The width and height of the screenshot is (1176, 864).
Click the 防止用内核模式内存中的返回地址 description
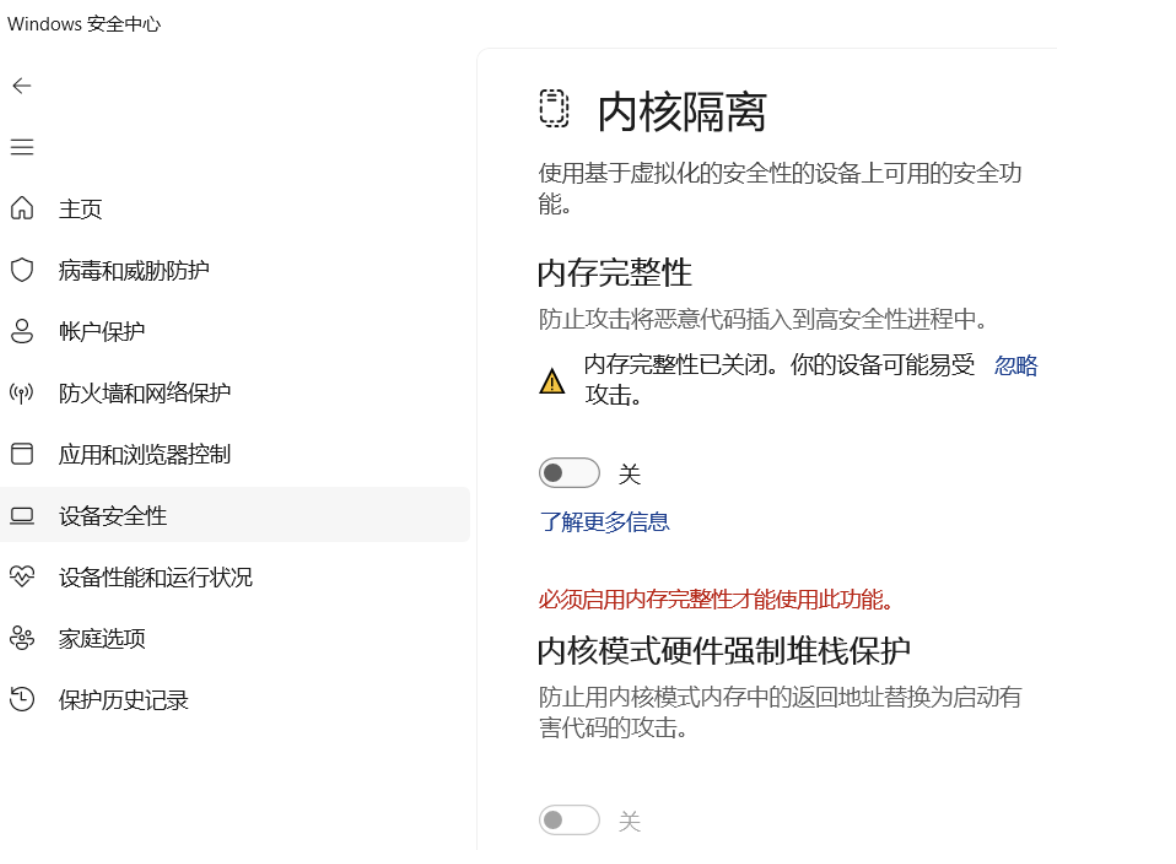tap(780, 712)
